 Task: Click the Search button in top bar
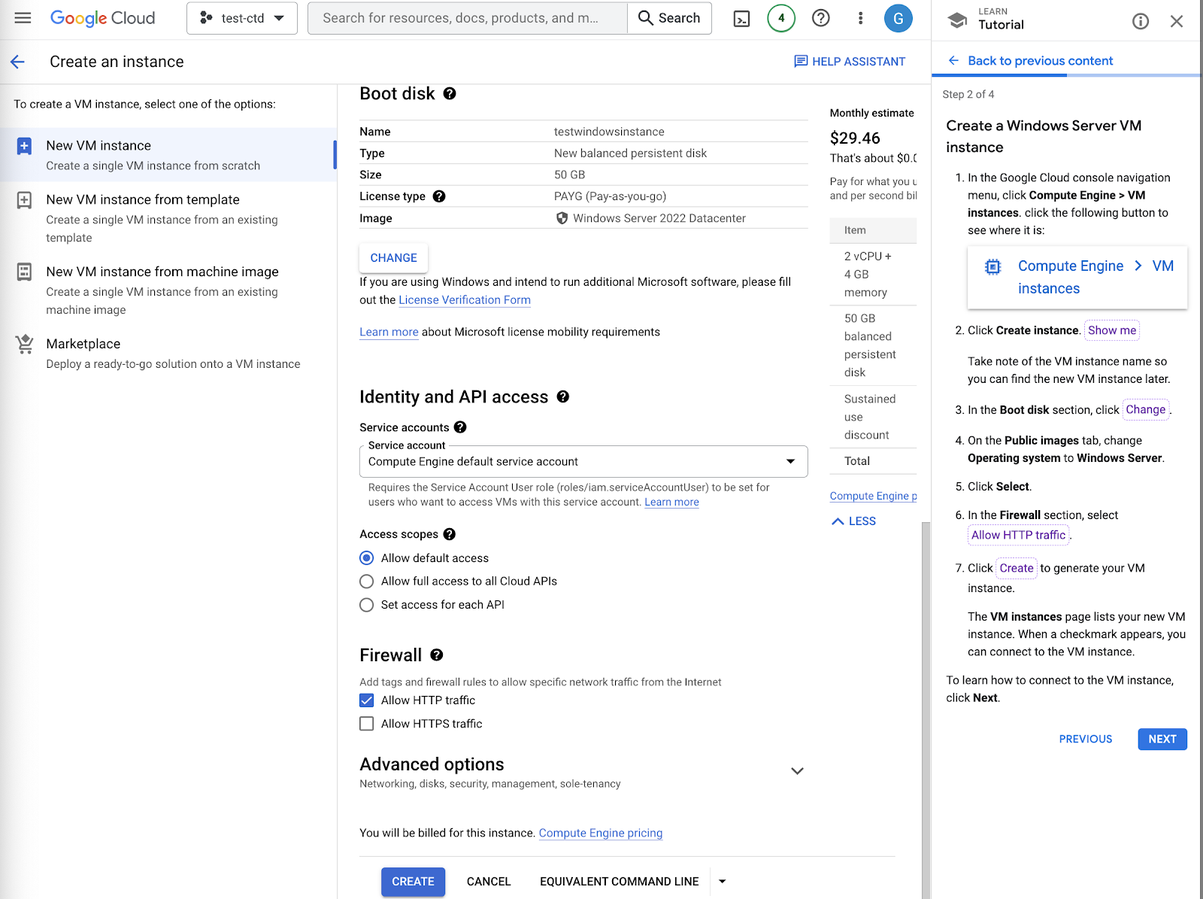pyautogui.click(x=669, y=18)
